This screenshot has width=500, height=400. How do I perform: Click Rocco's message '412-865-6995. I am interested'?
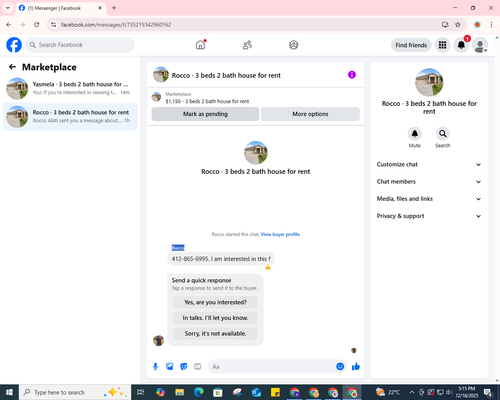click(221, 259)
